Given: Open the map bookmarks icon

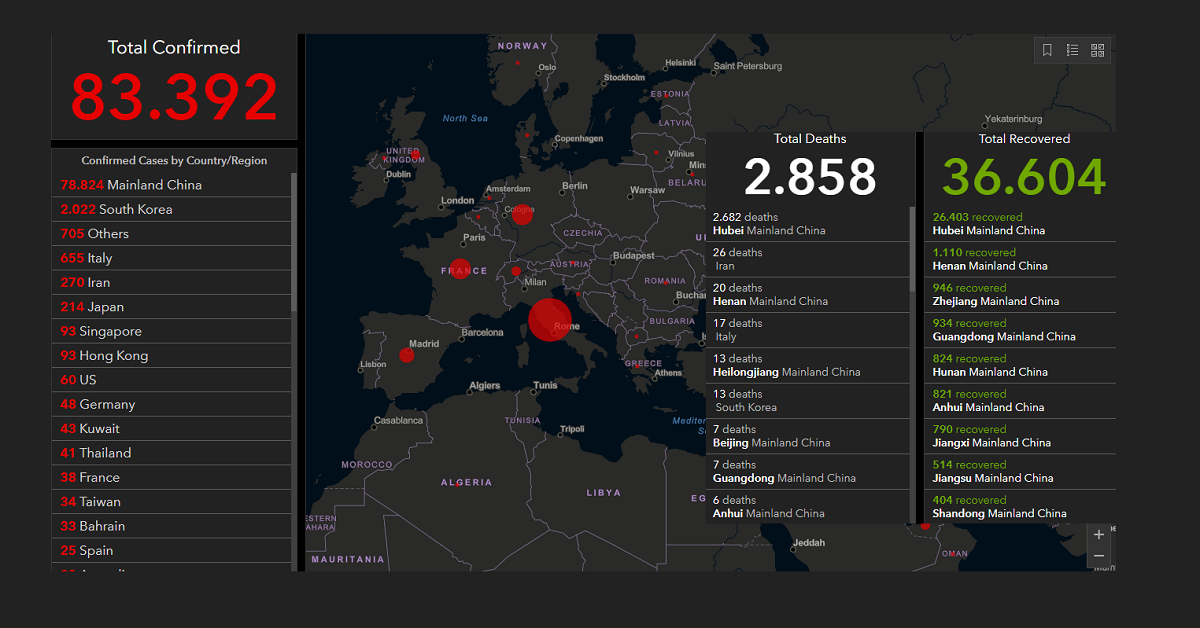Looking at the screenshot, I should coord(1047,50).
